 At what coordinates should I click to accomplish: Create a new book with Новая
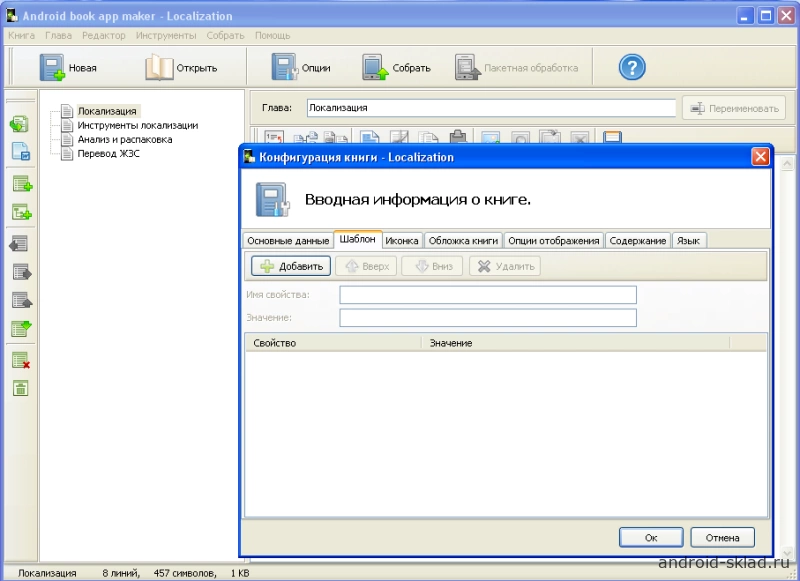[x=68, y=68]
